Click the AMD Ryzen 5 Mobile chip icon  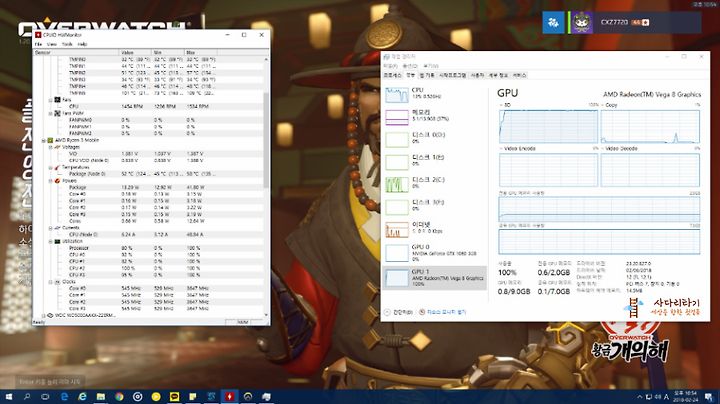(x=50, y=140)
